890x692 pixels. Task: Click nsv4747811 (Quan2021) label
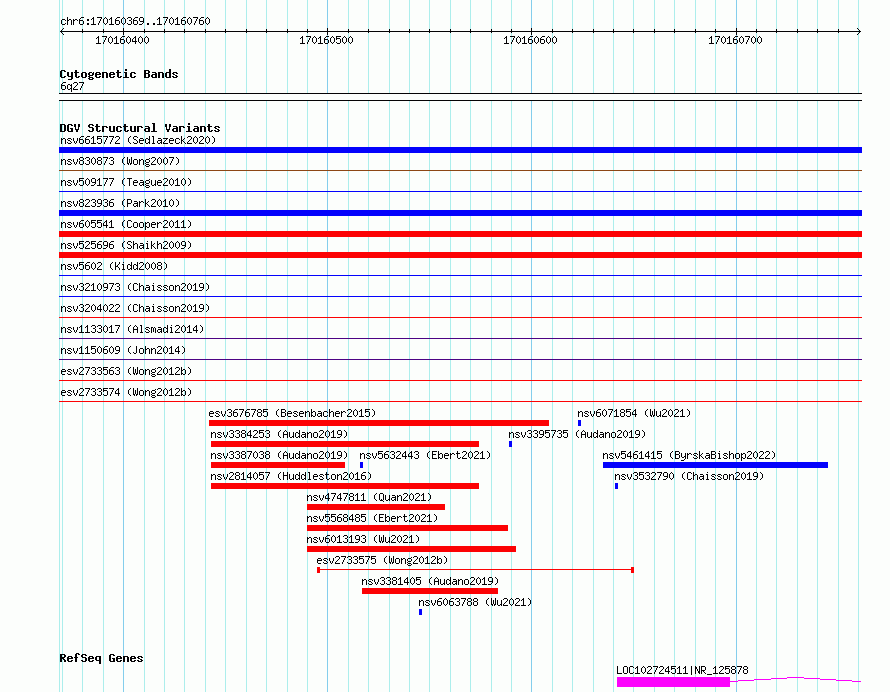369,497
